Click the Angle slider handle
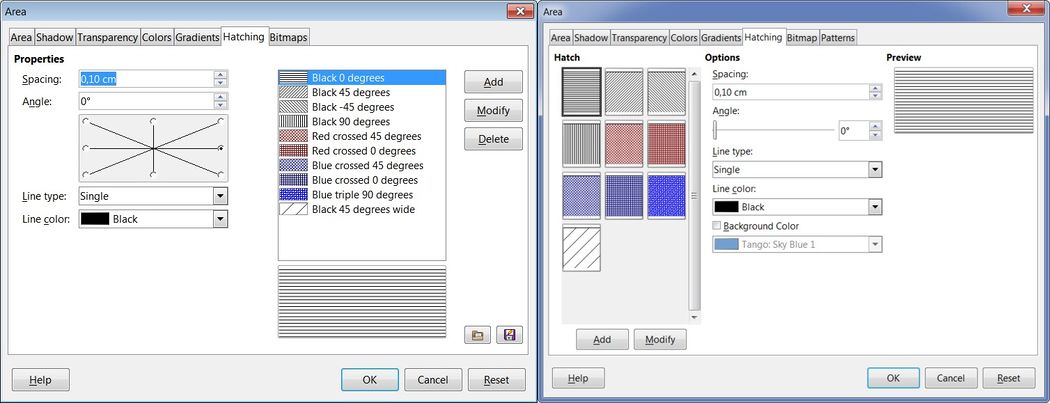Image resolution: width=1050 pixels, height=403 pixels. pyautogui.click(x=715, y=130)
